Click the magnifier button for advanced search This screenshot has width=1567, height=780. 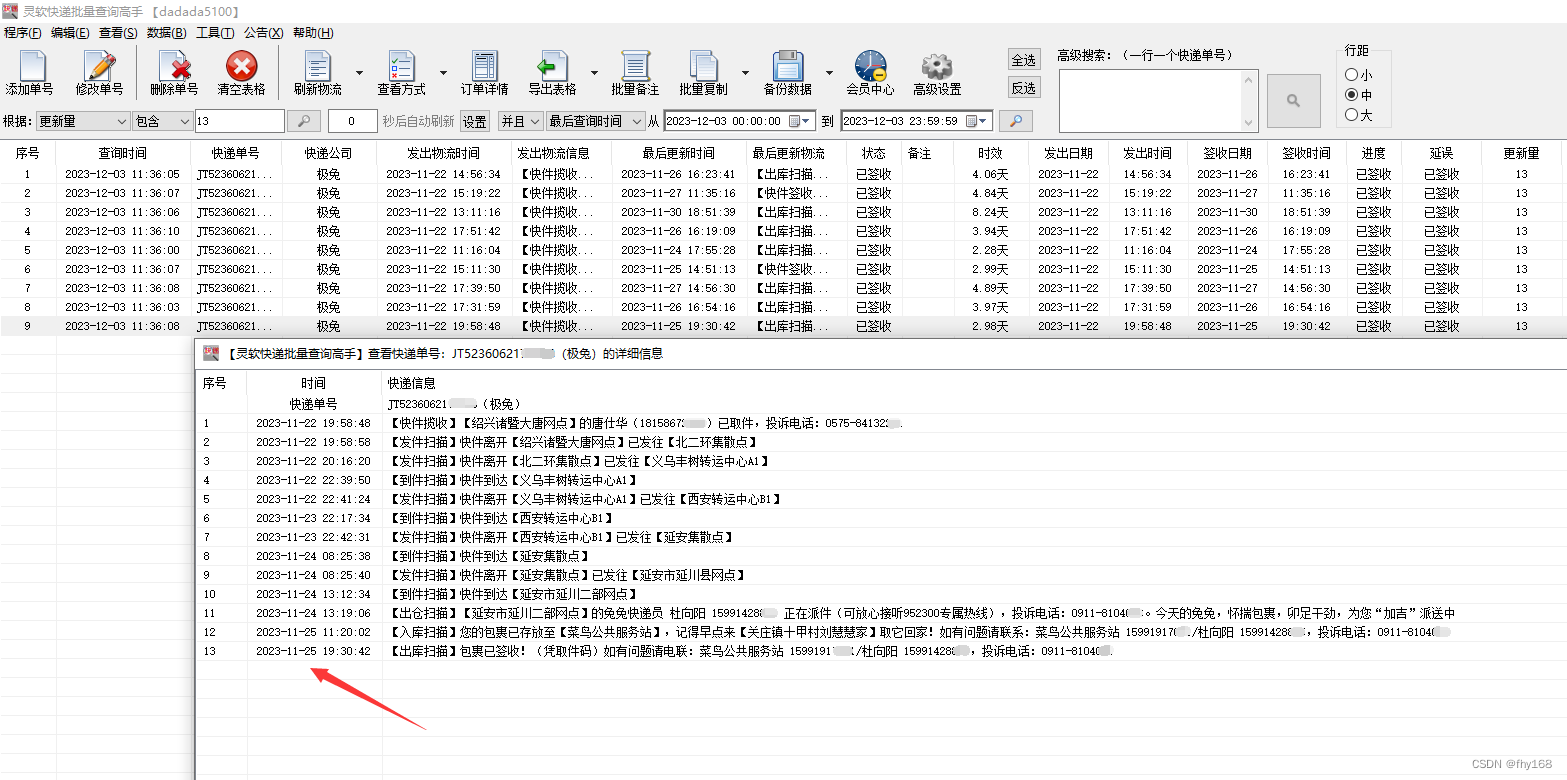[x=1293, y=100]
